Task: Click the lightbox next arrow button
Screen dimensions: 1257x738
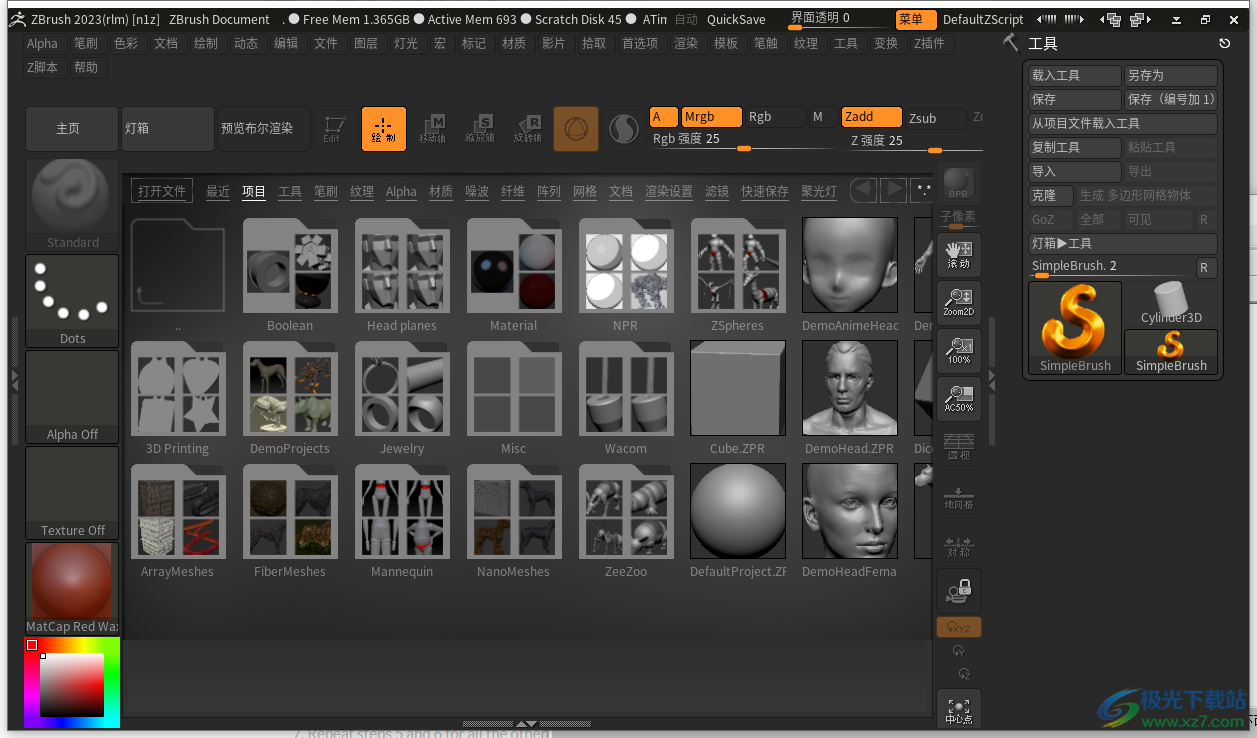Action: (x=893, y=190)
